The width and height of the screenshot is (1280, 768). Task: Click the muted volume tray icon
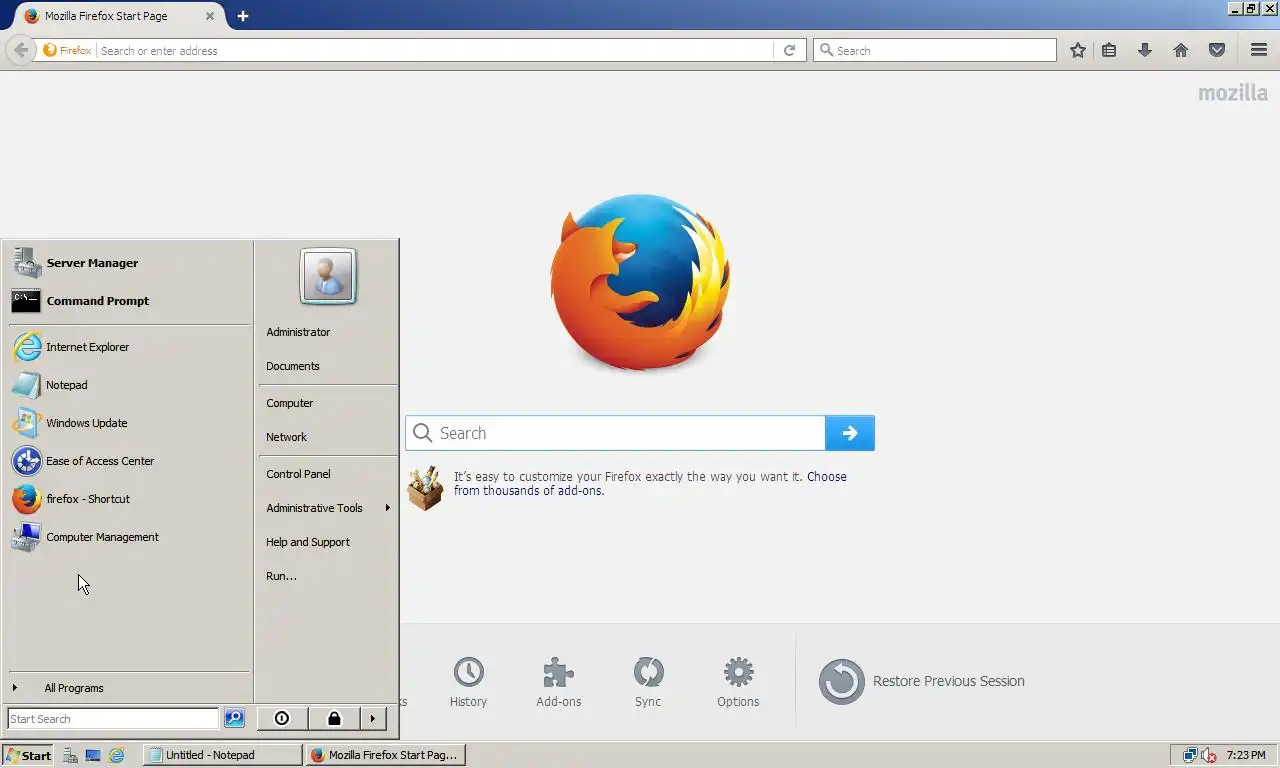(x=1209, y=755)
